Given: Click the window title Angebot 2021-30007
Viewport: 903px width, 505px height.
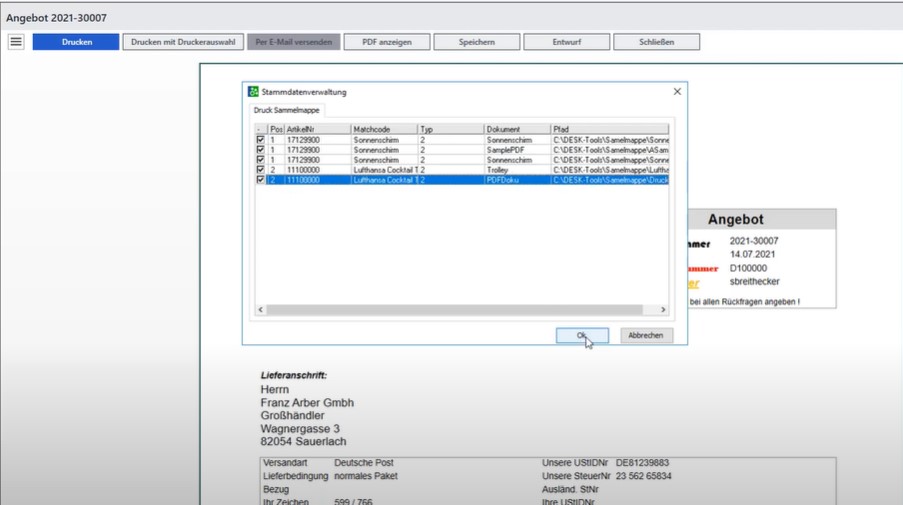Looking at the screenshot, I should point(56,18).
